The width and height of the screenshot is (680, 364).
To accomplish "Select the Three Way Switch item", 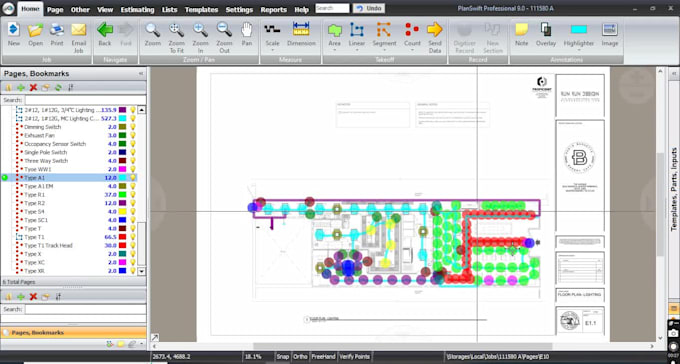I will pyautogui.click(x=46, y=161).
